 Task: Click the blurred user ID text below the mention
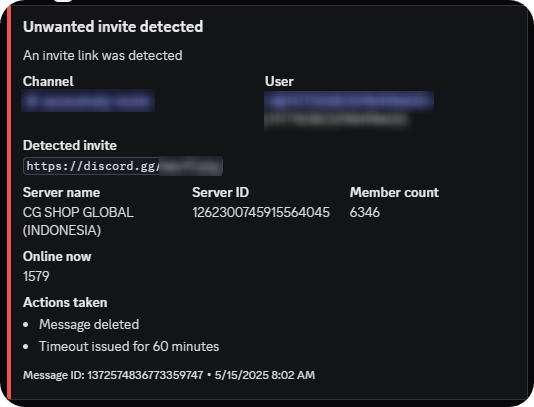point(336,120)
